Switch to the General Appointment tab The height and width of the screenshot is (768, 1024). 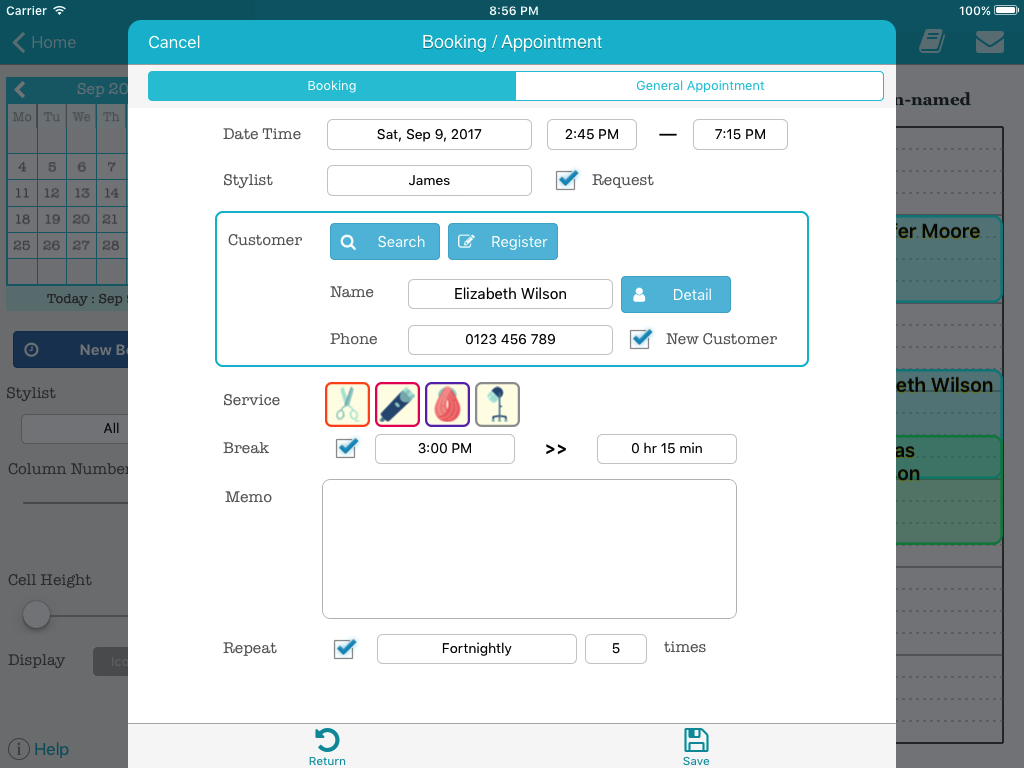click(699, 86)
